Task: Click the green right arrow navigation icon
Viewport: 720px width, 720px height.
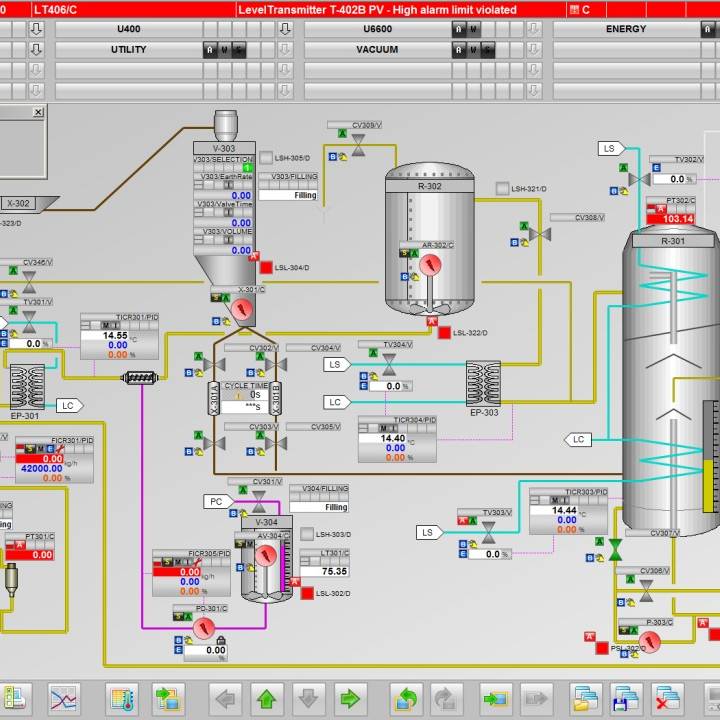Action: pyautogui.click(x=348, y=697)
